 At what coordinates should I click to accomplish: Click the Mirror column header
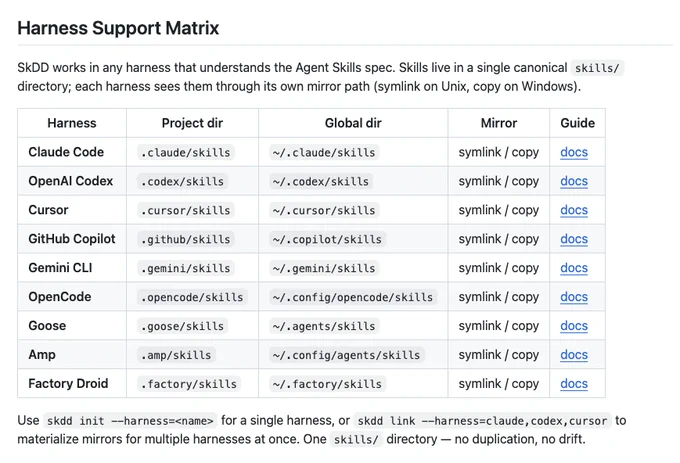(x=499, y=123)
